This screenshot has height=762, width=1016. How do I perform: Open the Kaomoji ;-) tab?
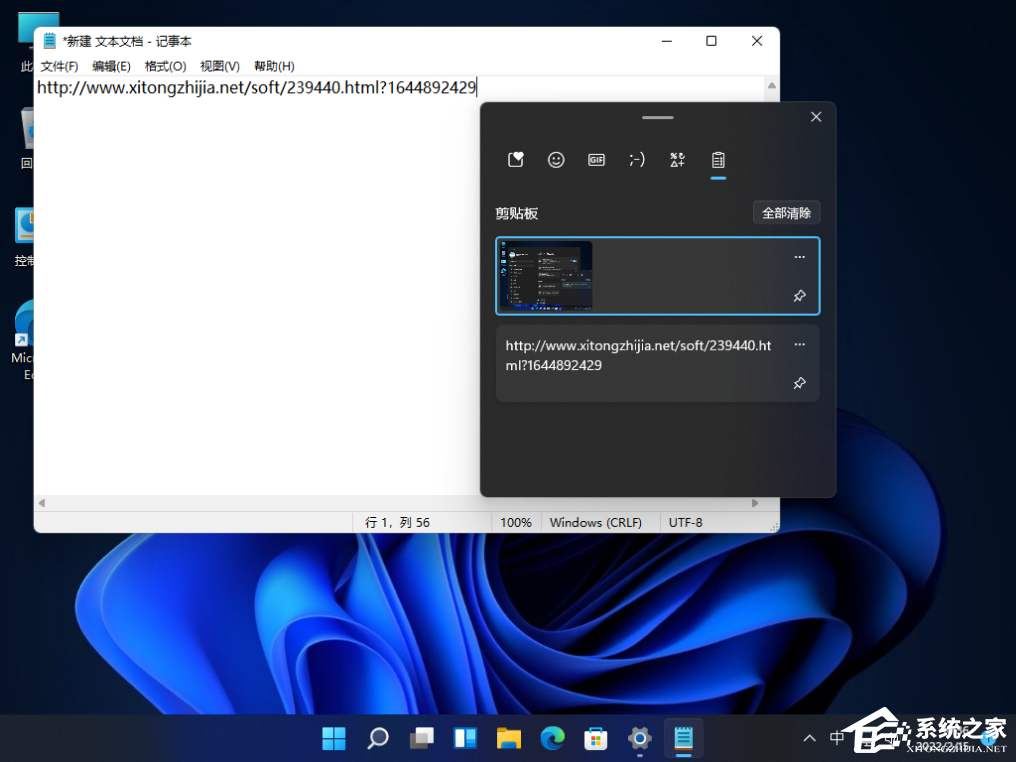[x=637, y=159]
